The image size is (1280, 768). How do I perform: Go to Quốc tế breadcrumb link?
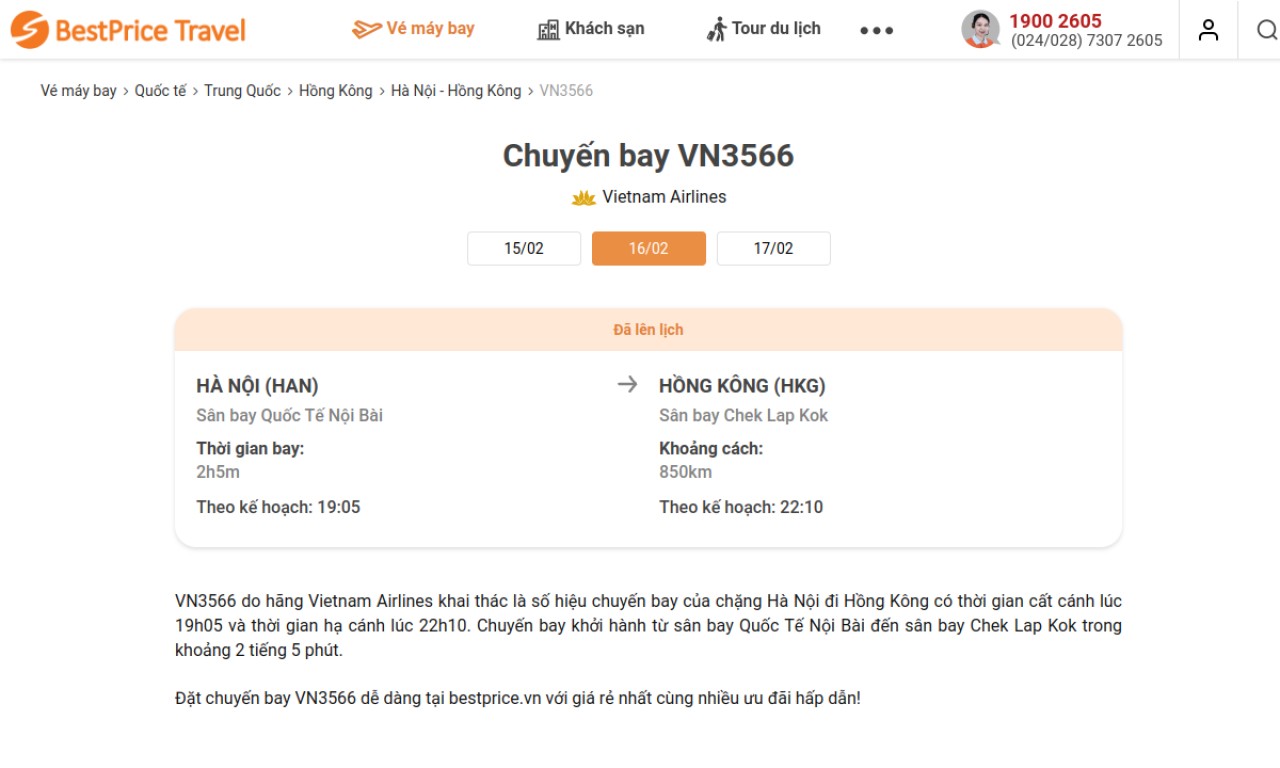coord(160,90)
